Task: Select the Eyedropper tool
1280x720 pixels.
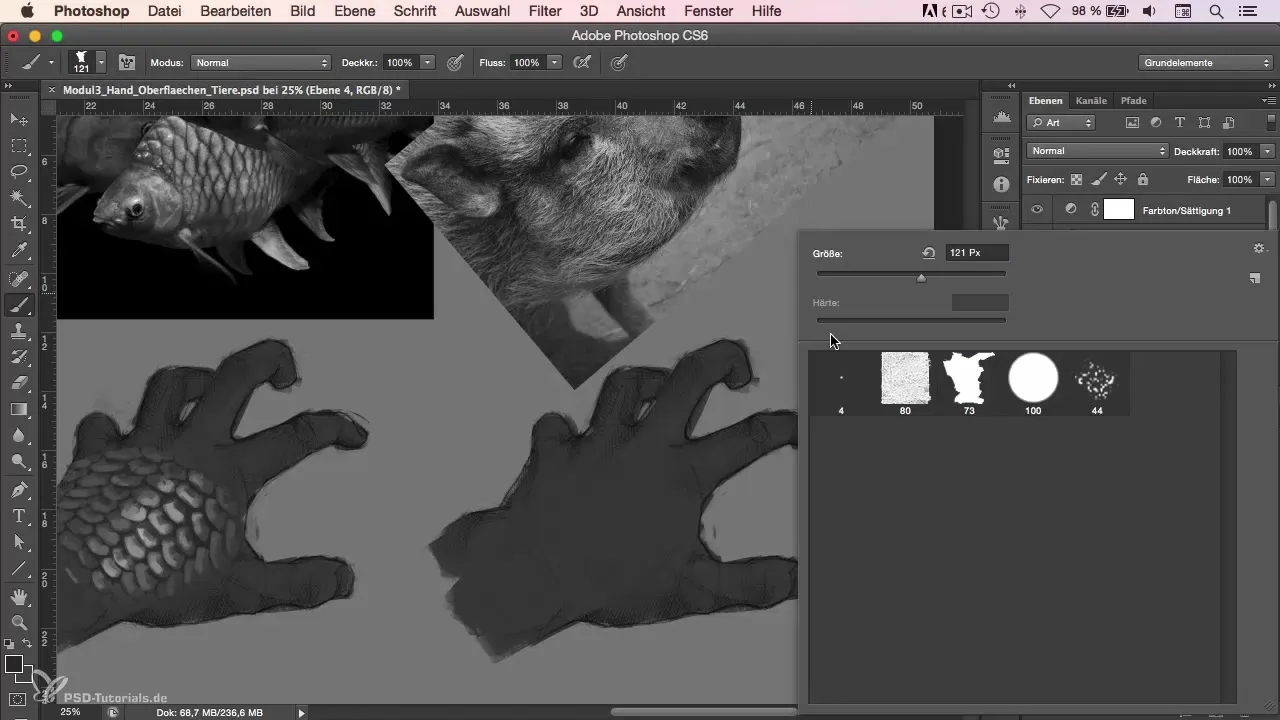Action: (x=19, y=250)
